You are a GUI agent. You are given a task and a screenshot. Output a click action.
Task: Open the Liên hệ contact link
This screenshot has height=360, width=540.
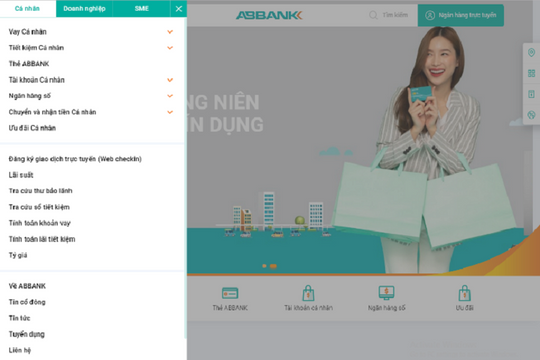20,350
